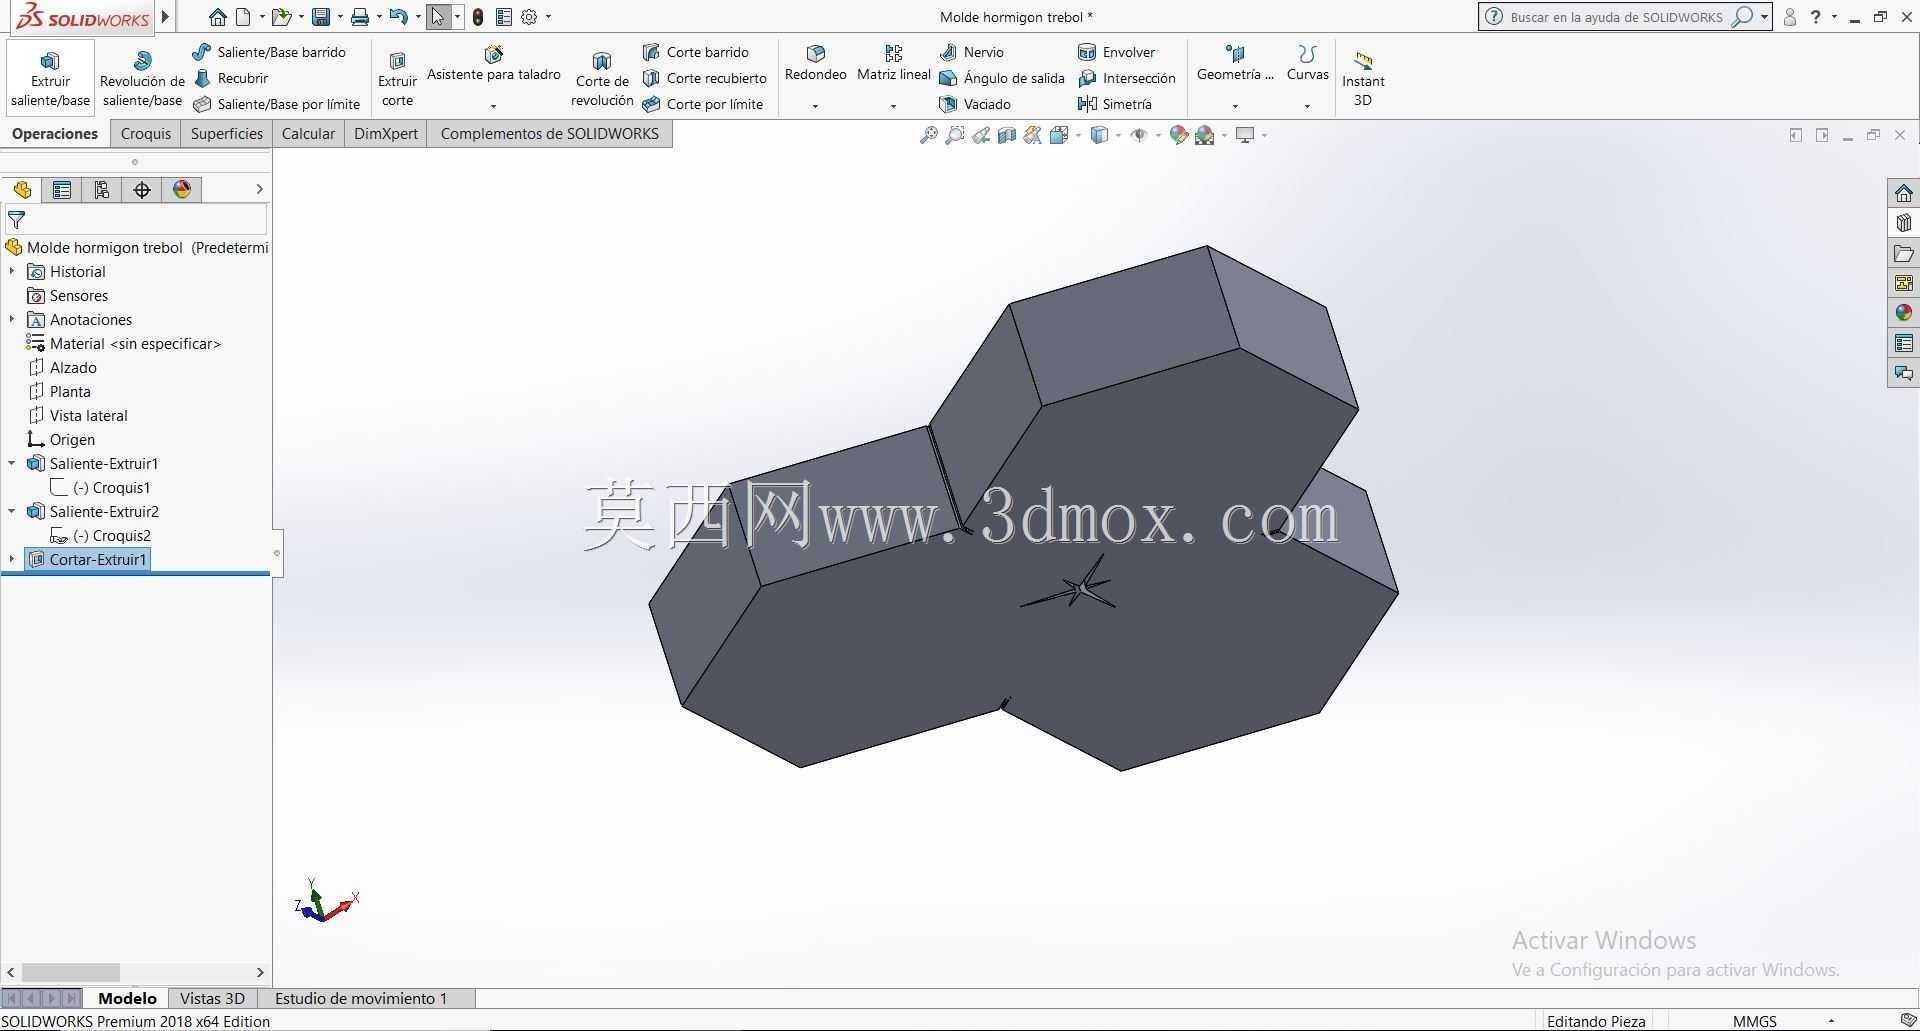The image size is (1920, 1031).
Task: Switch to the Croquis tab
Action: coord(146,134)
